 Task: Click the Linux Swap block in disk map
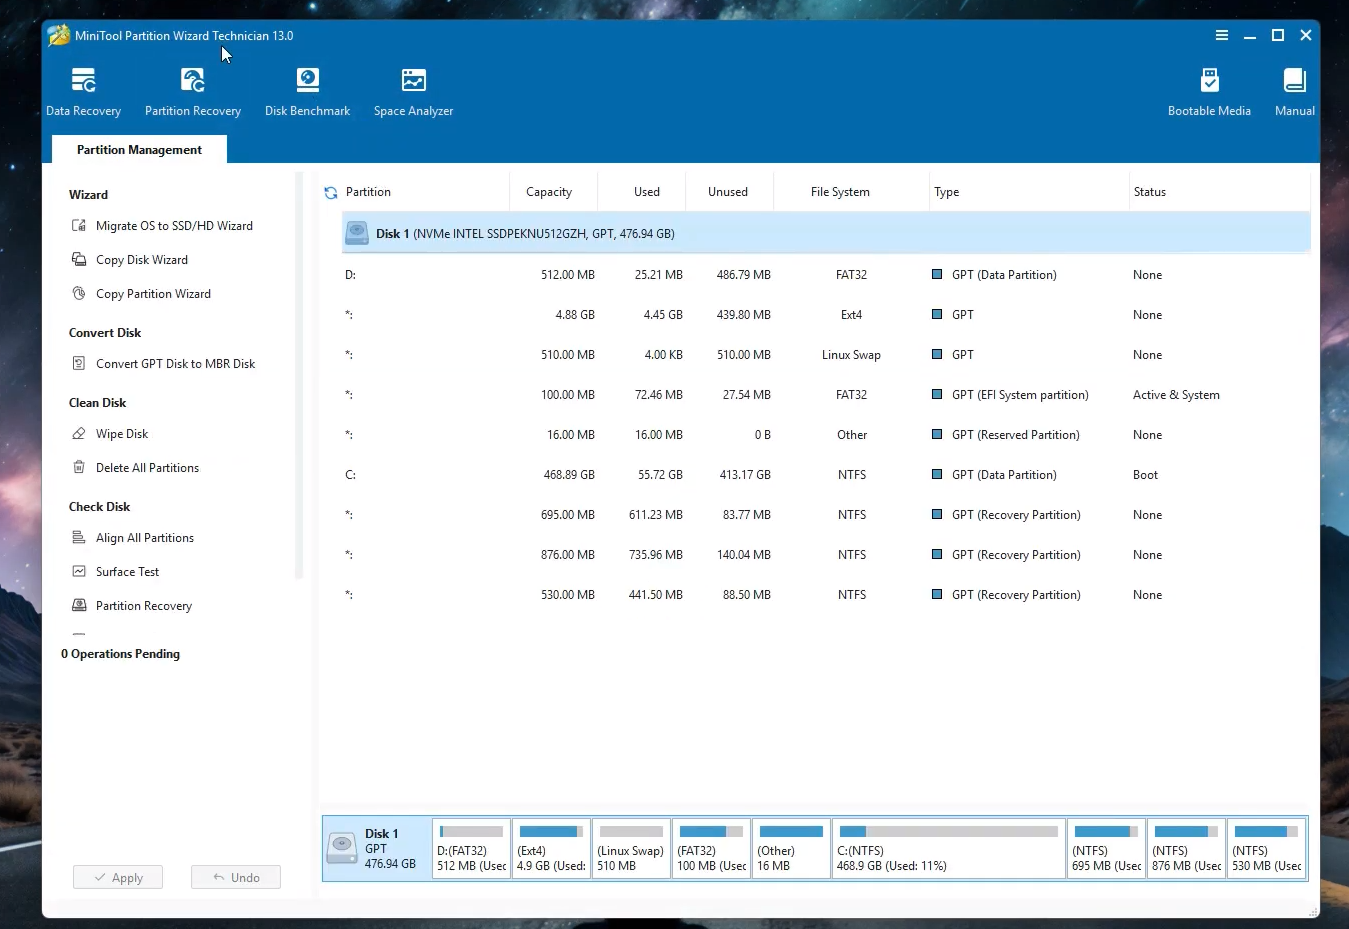(x=631, y=848)
